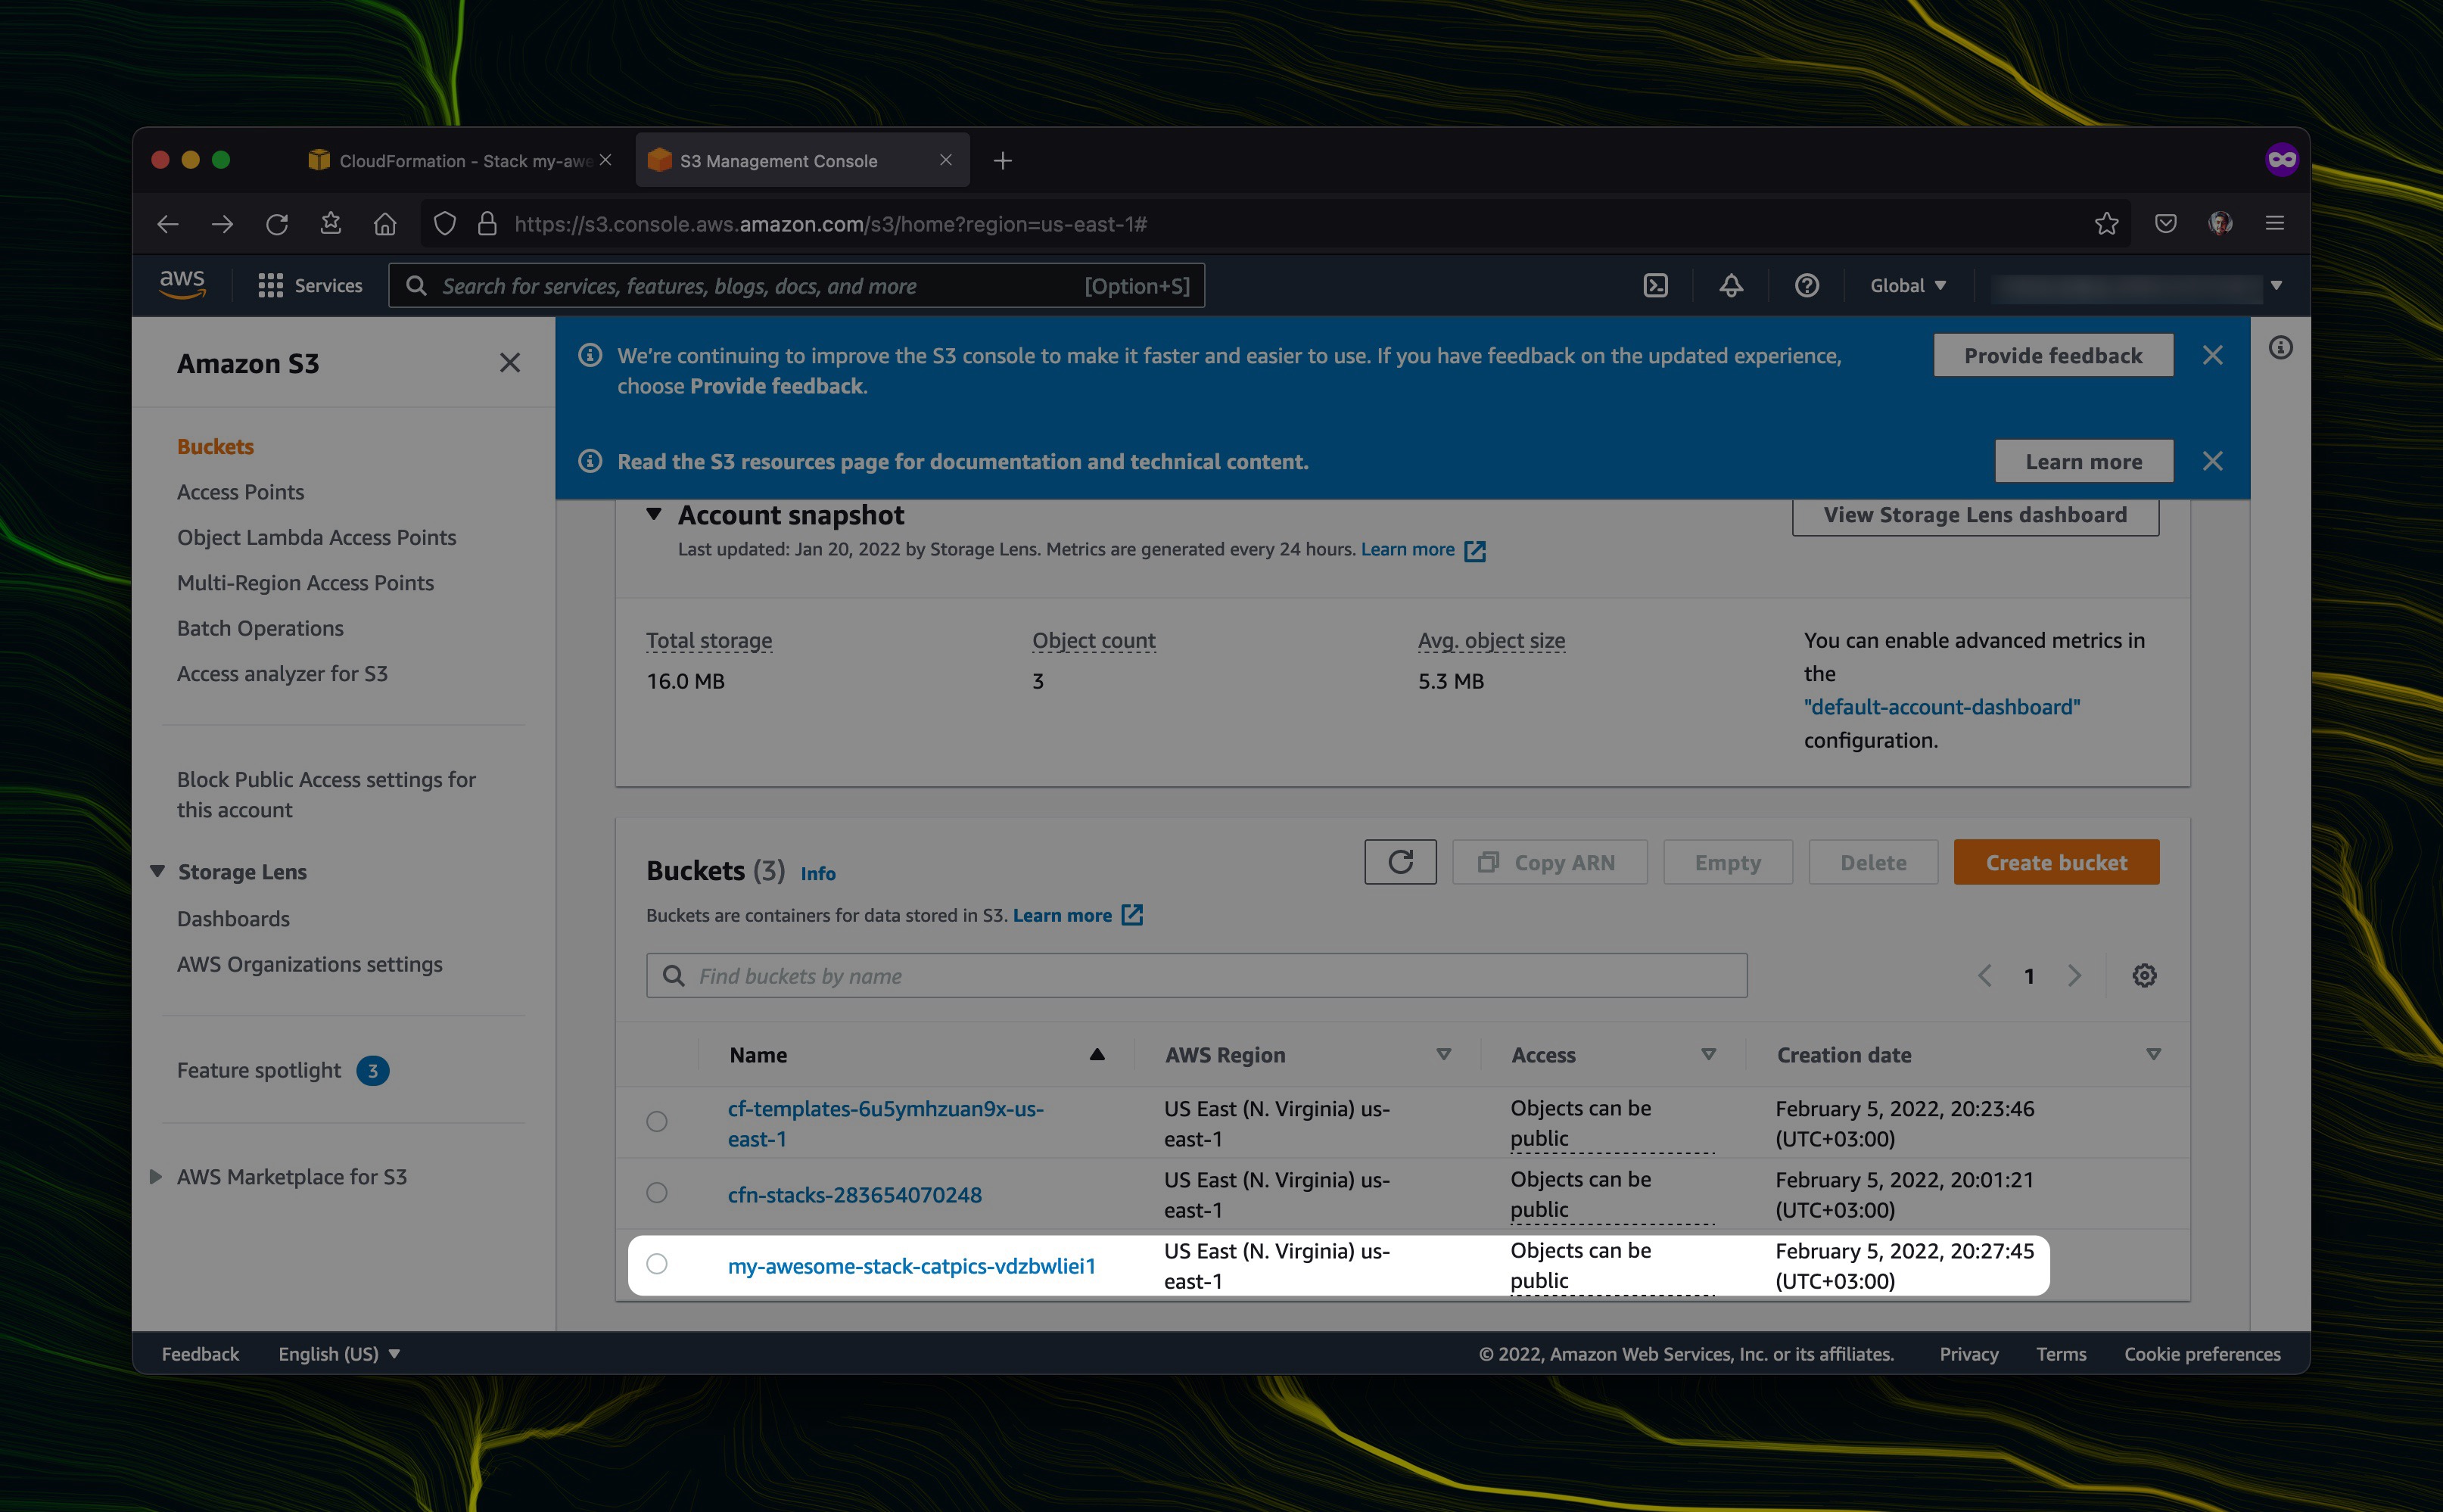Image resolution: width=2443 pixels, height=1512 pixels.
Task: Open the Services grid menu
Action: click(310, 286)
